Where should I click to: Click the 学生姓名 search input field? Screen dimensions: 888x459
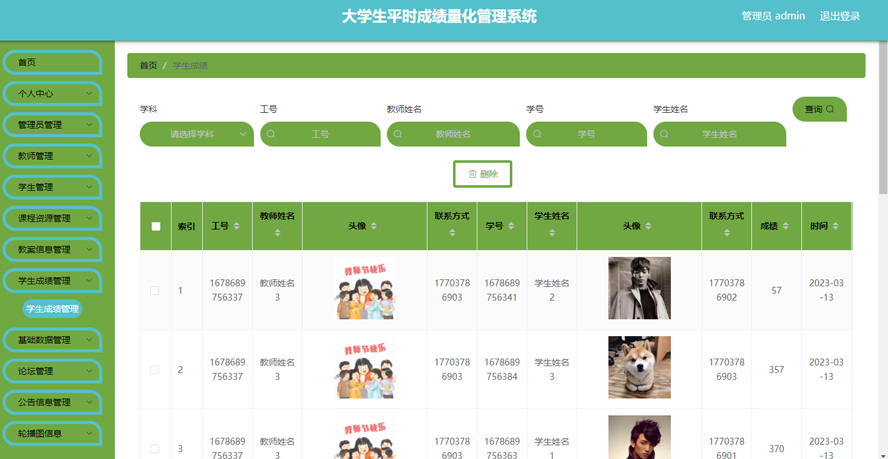coord(719,134)
